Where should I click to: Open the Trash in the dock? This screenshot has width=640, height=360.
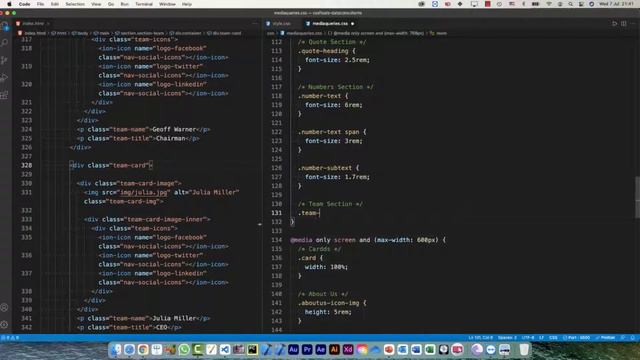coord(524,349)
